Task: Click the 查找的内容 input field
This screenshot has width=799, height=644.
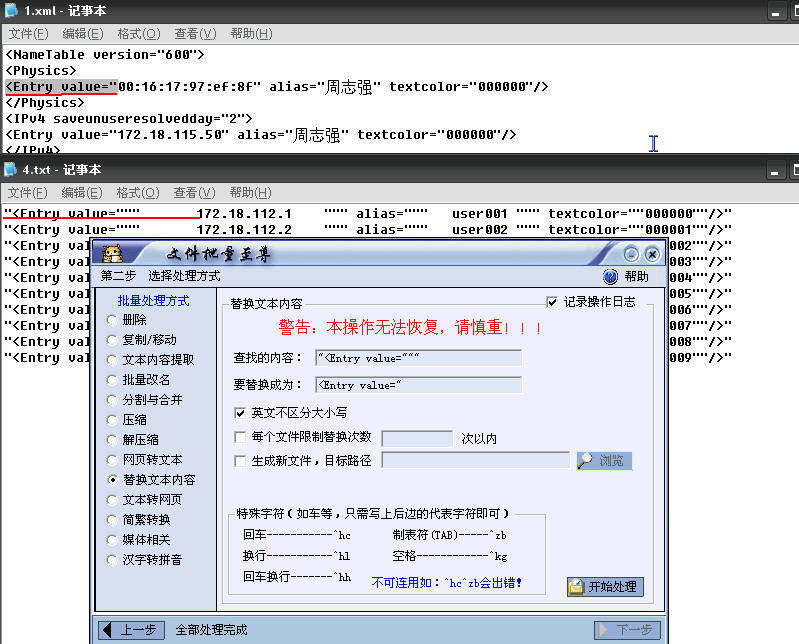Action: [418, 358]
